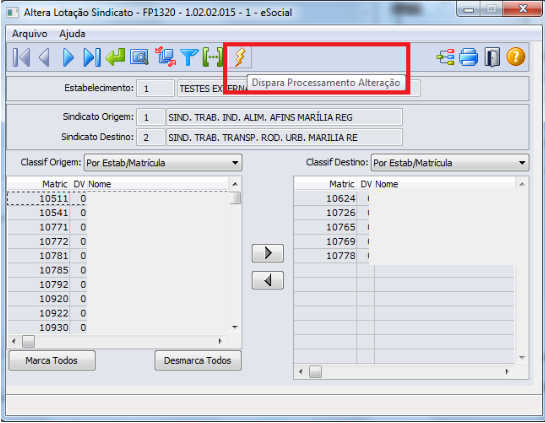The height and width of the screenshot is (423, 545).
Task: Click origin list Matric column header
Action: (x=39, y=184)
